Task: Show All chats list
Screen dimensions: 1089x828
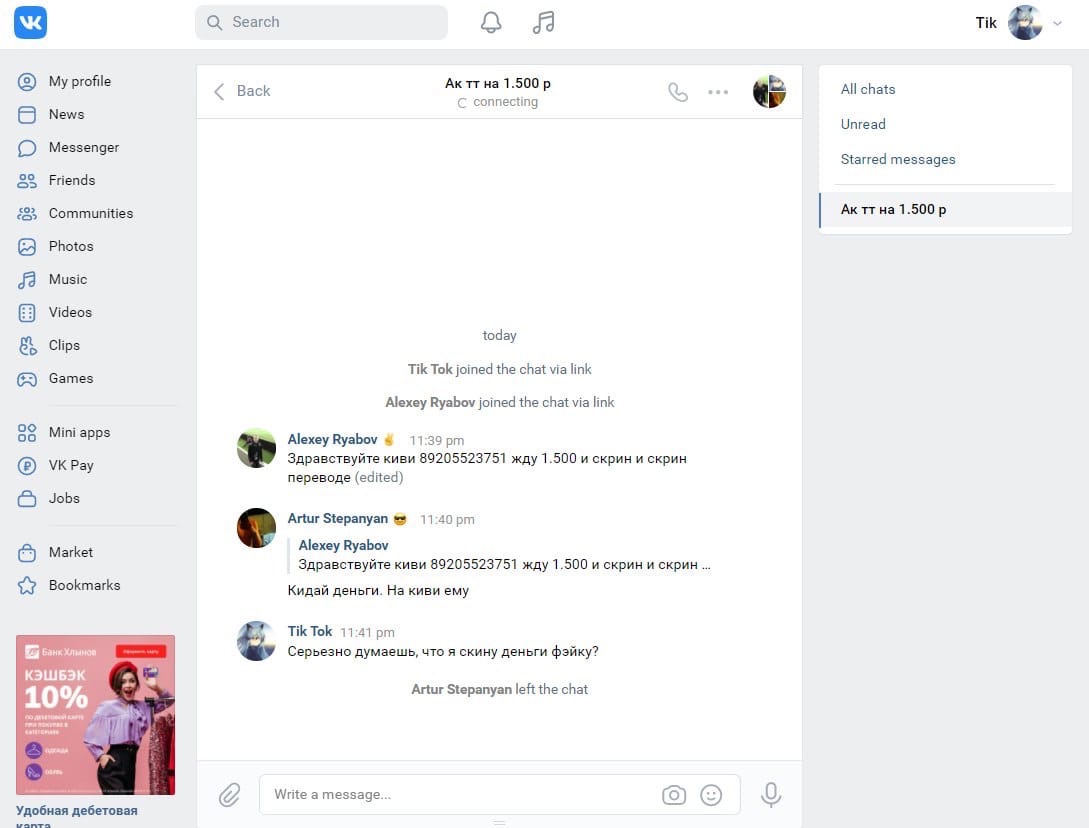Action: [868, 89]
